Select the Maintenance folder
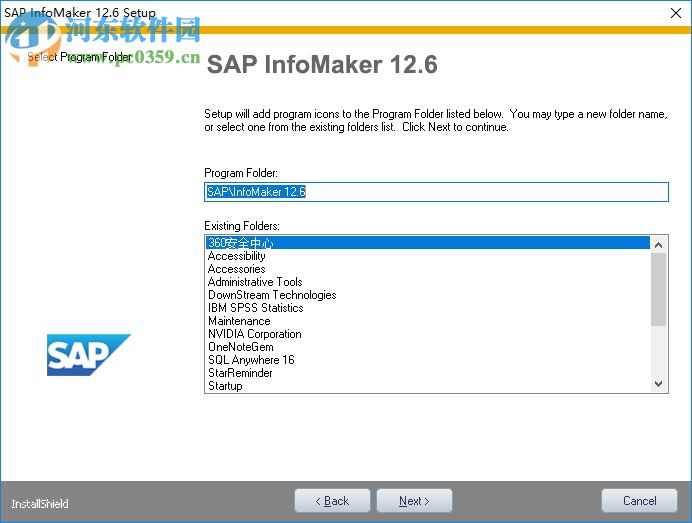 pos(428,321)
